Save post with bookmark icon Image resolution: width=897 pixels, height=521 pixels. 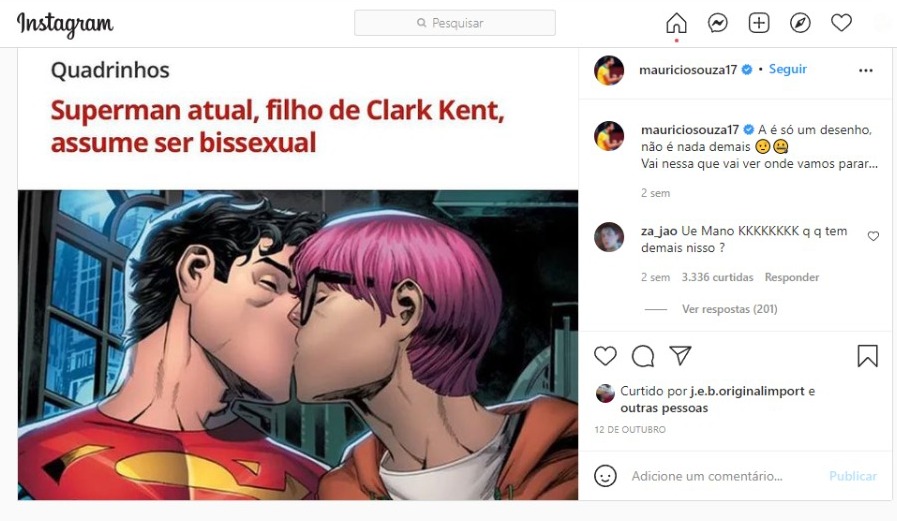pyautogui.click(x=867, y=356)
